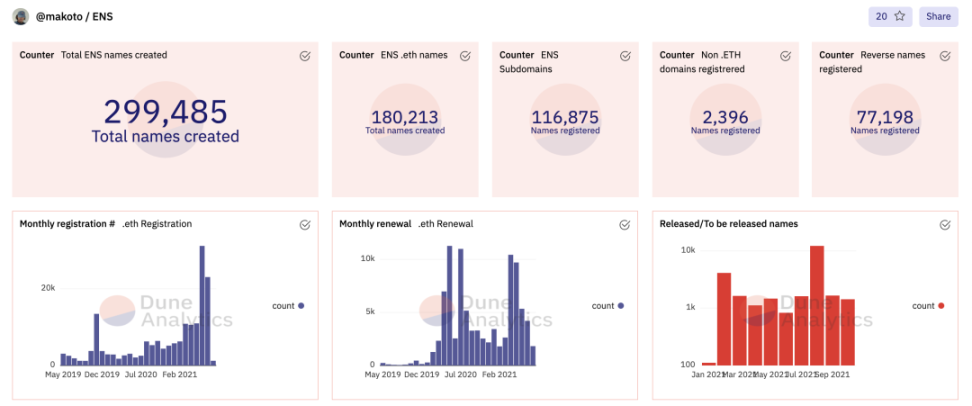Click verified checkmark on Released names chart

point(945,225)
